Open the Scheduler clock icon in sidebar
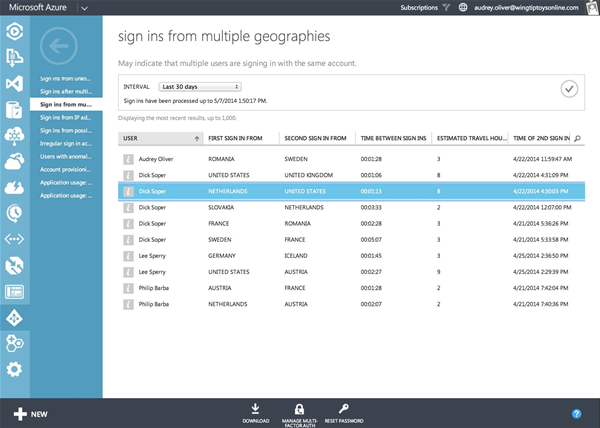The width and height of the screenshot is (600, 428). 15,213
